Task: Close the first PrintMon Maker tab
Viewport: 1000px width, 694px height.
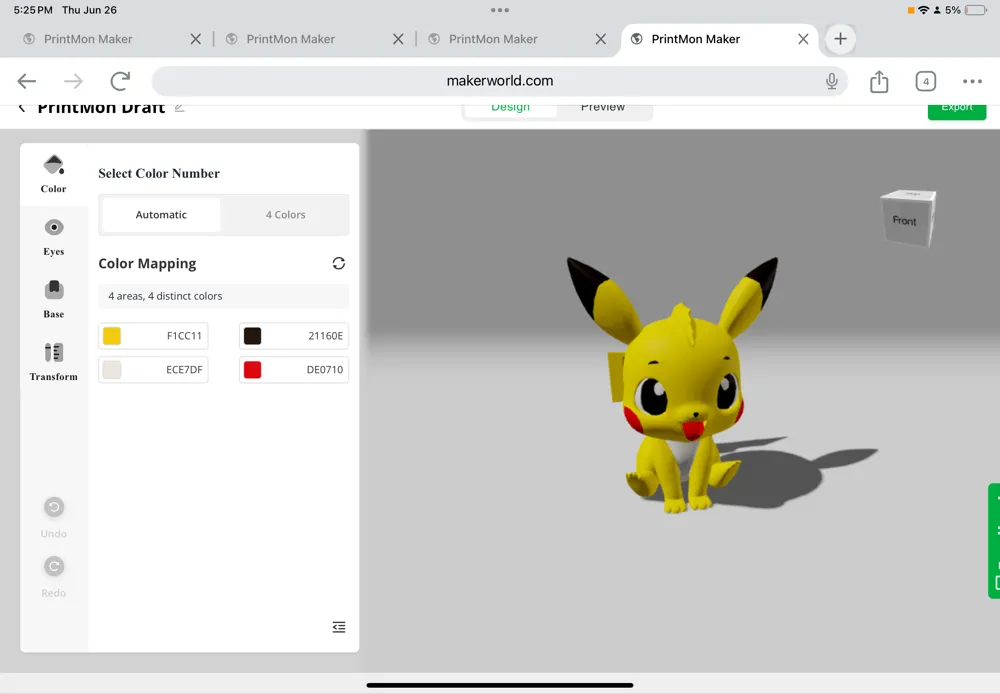Action: pyautogui.click(x=196, y=39)
